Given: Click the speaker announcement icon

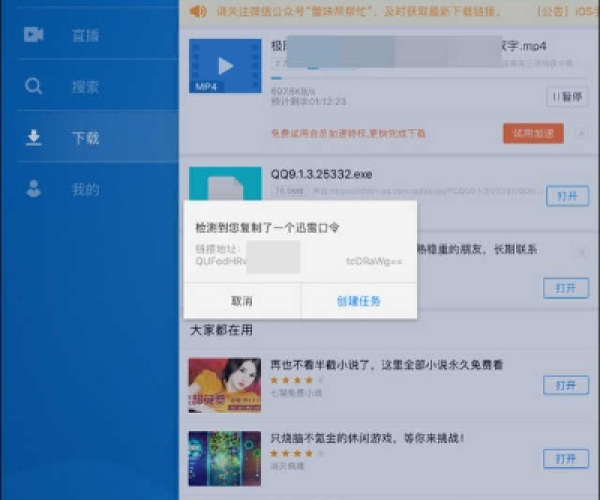Looking at the screenshot, I should tap(198, 11).
